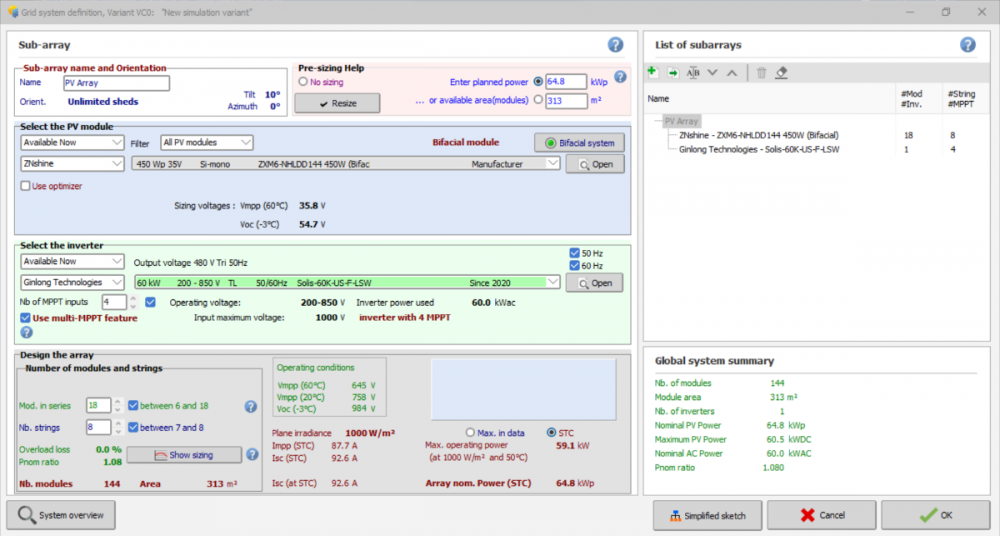Click the Bifacial system button

(x=579, y=142)
